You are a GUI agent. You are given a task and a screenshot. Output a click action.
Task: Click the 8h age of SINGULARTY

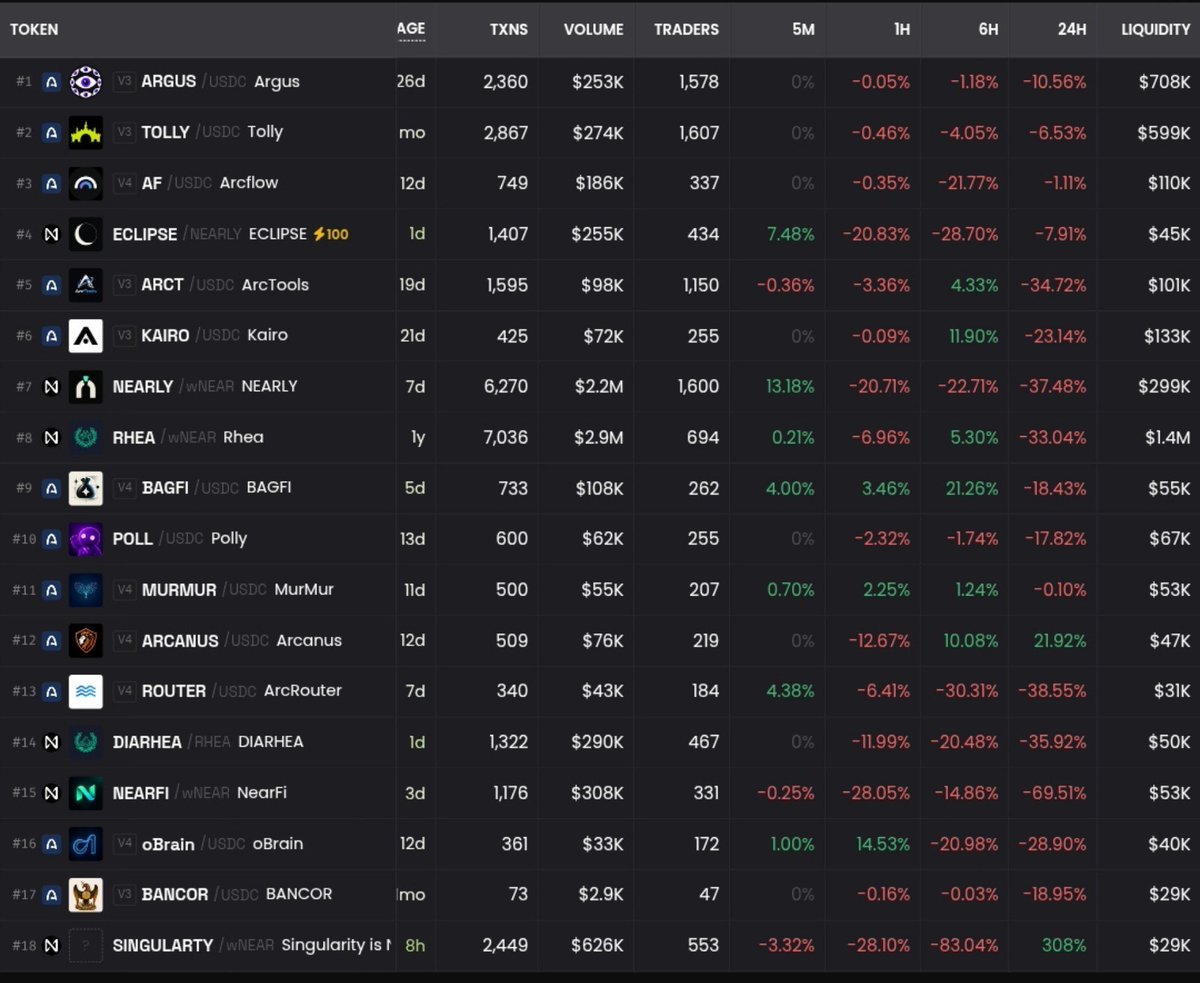pyautogui.click(x=414, y=945)
